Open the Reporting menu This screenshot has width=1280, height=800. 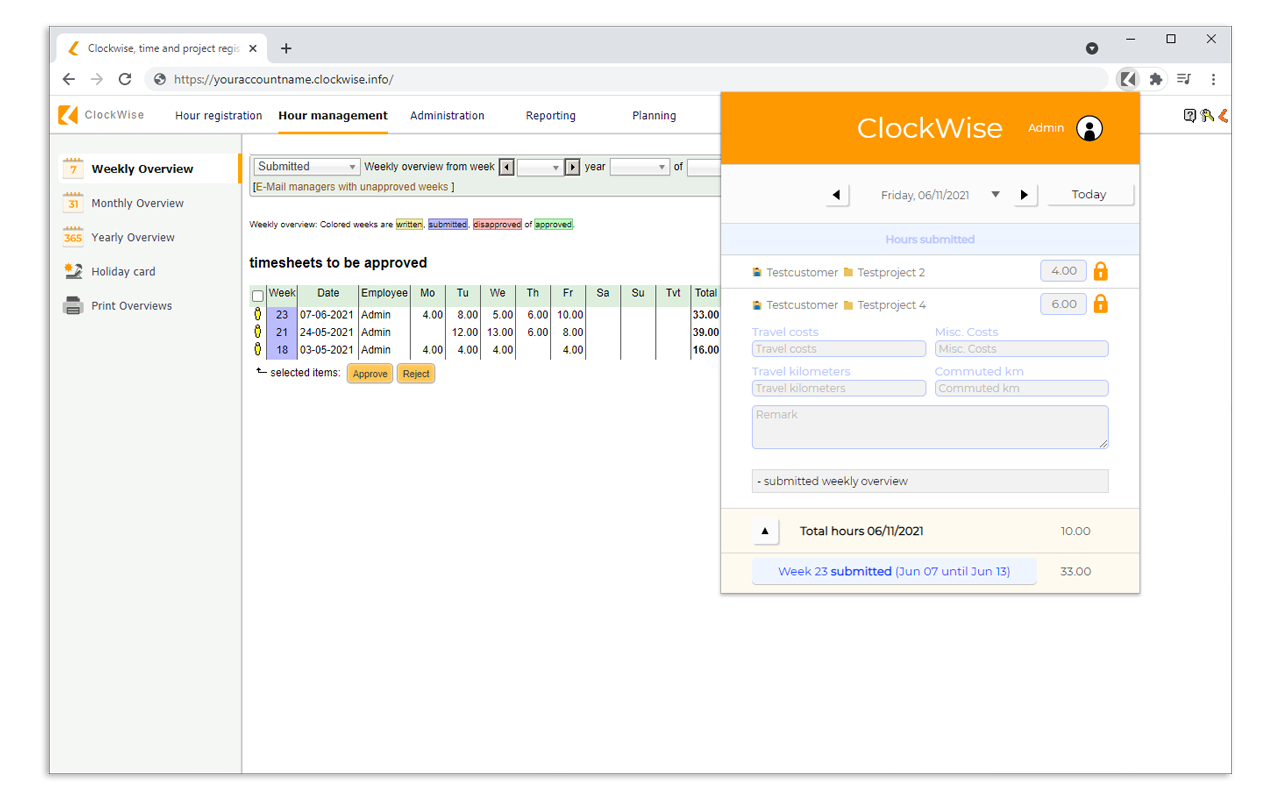550,115
